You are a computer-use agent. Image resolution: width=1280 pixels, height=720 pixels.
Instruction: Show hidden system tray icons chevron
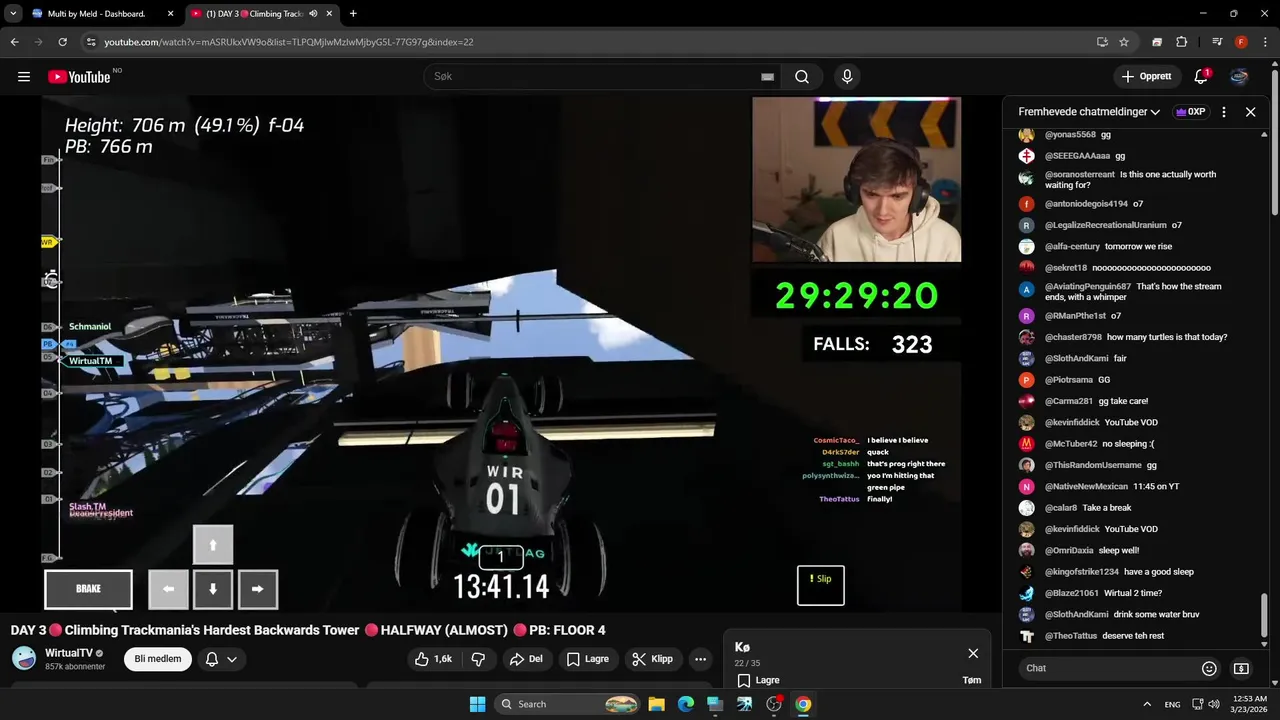[1147, 704]
